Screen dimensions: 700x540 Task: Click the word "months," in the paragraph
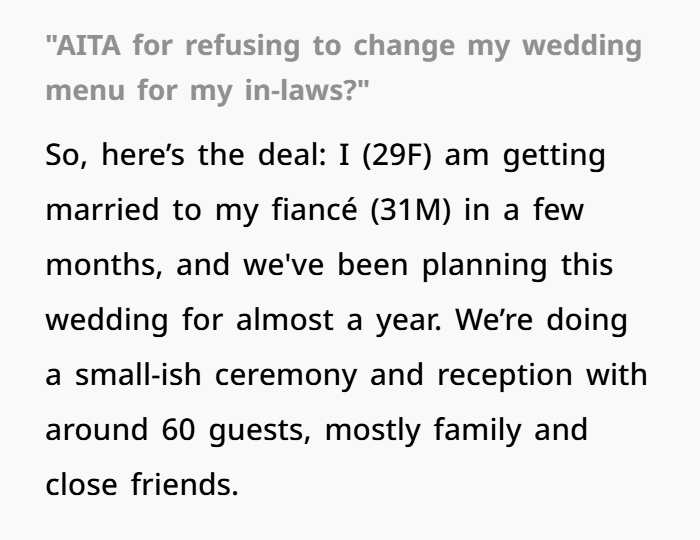(104, 265)
